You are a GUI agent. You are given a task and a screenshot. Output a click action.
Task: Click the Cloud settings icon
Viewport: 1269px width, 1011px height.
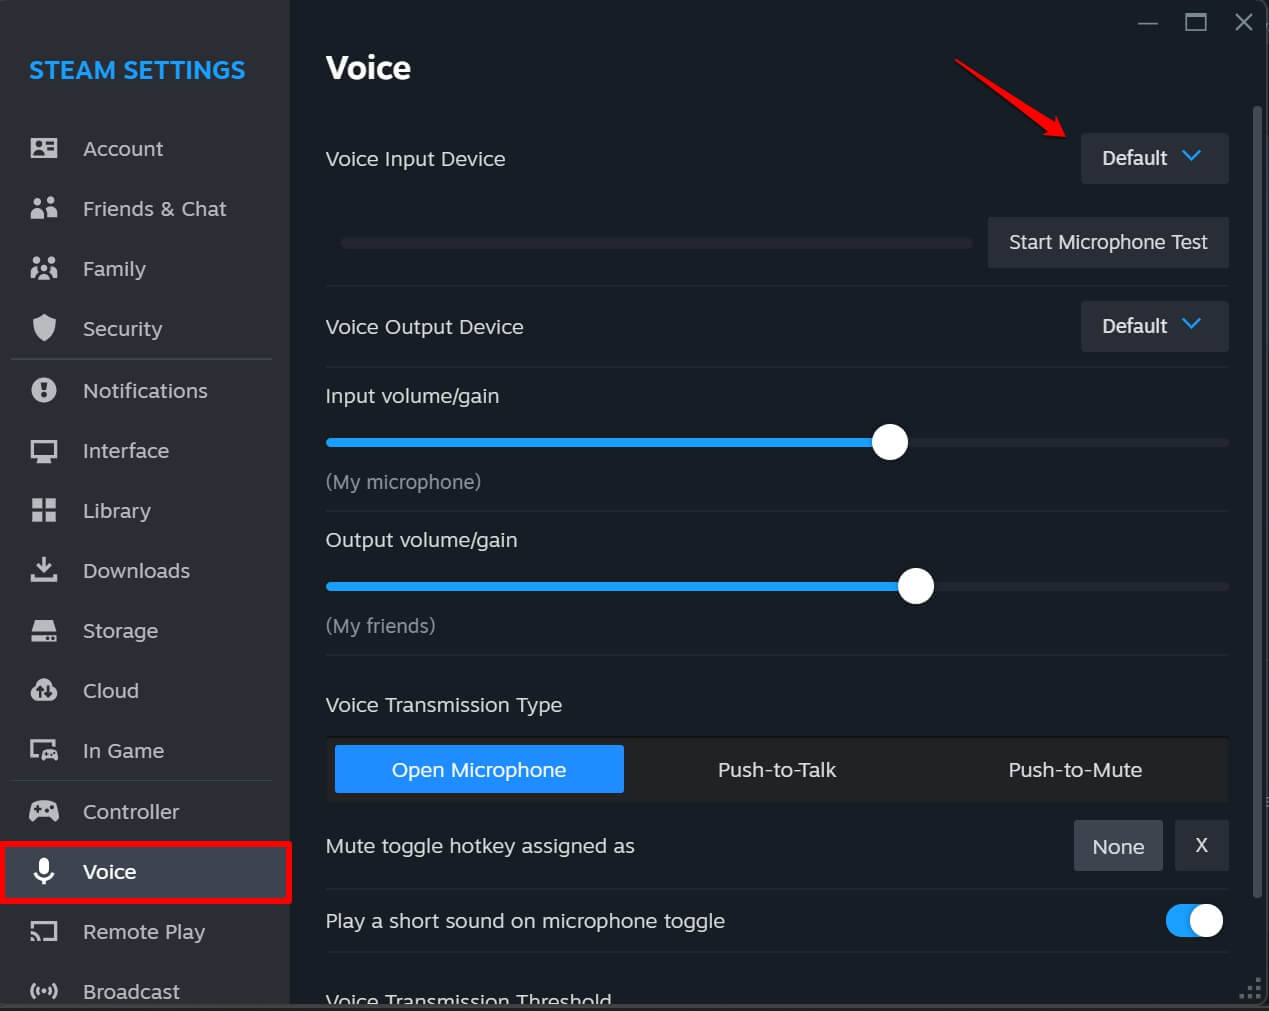pos(44,690)
